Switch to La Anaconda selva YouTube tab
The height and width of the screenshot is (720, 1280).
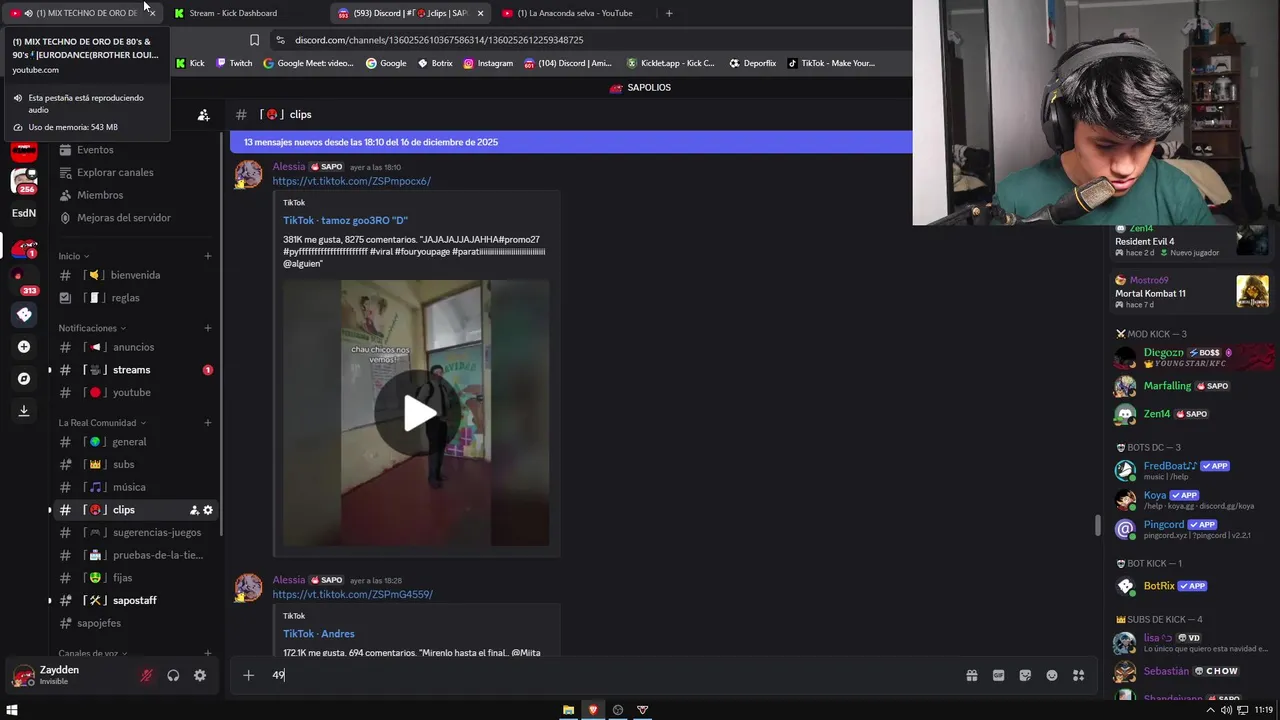[x=574, y=13]
